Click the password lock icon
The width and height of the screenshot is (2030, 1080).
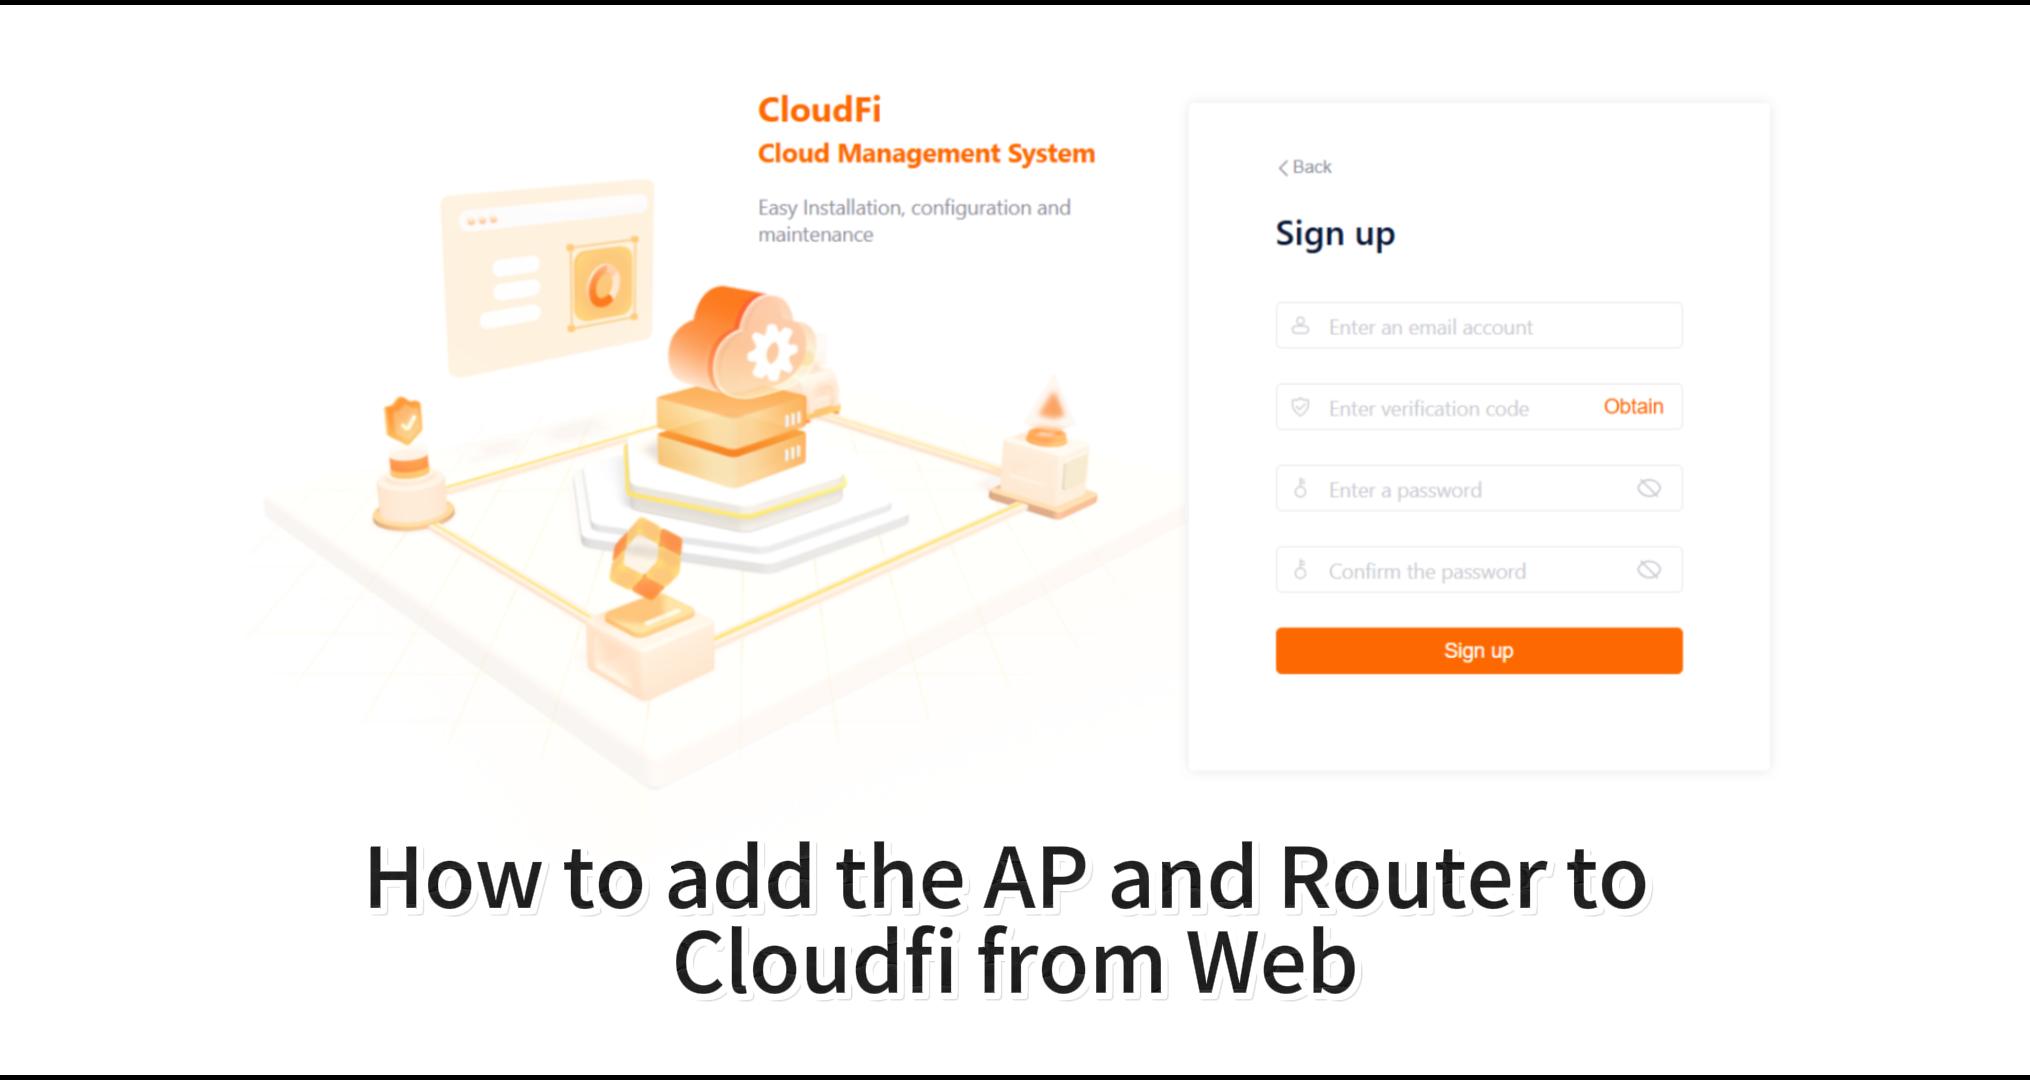point(1301,489)
